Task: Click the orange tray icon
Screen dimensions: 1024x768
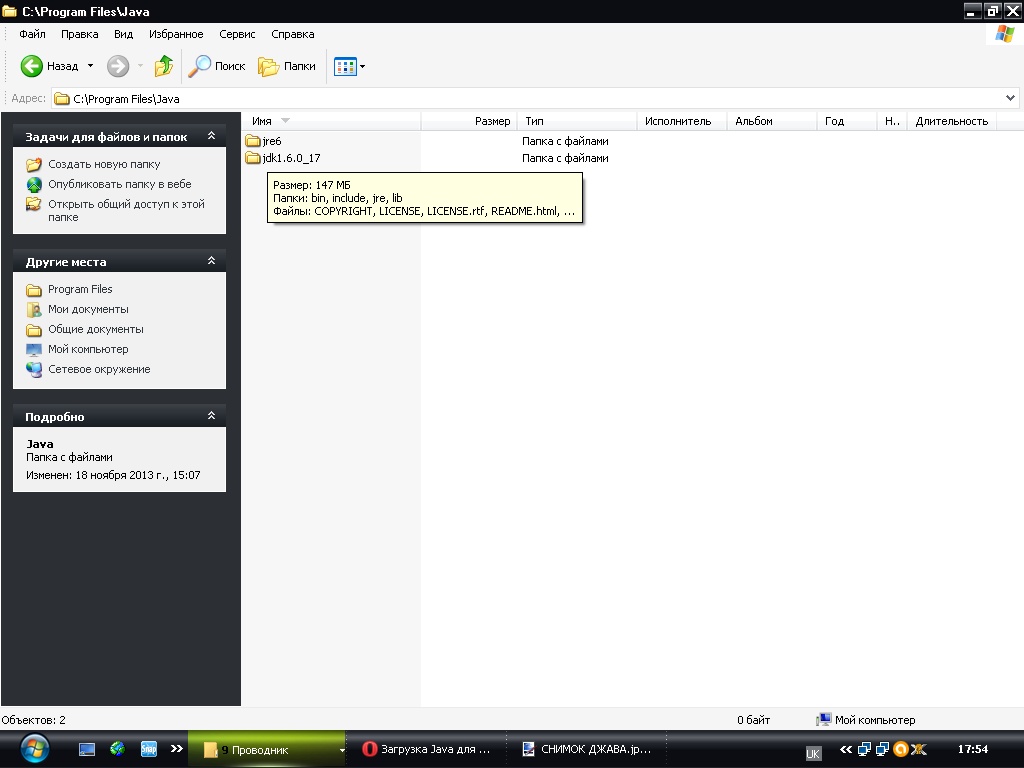Action: 901,749
